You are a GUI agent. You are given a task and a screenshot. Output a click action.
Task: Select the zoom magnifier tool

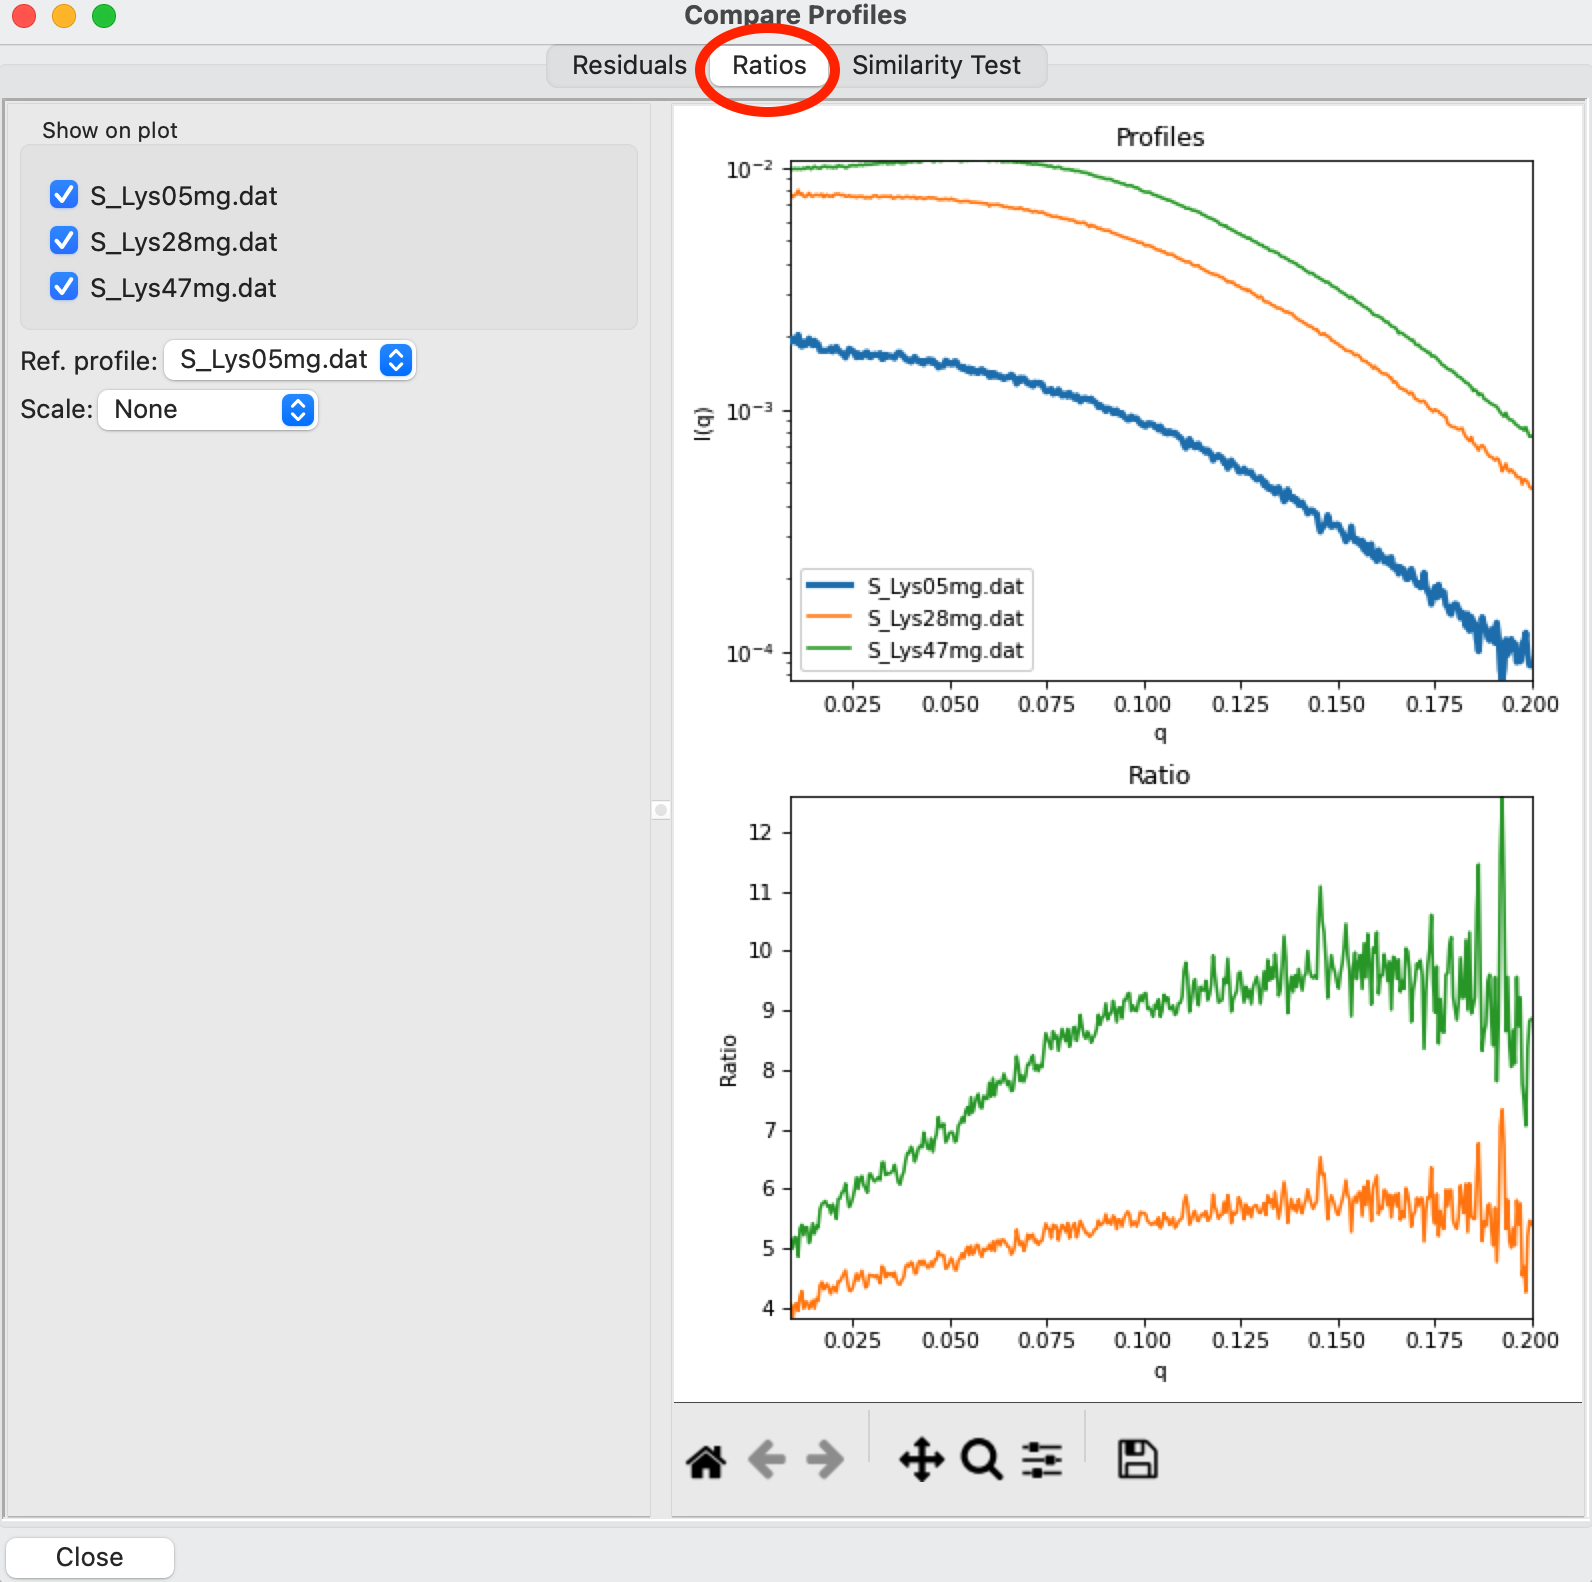pyautogui.click(x=982, y=1460)
